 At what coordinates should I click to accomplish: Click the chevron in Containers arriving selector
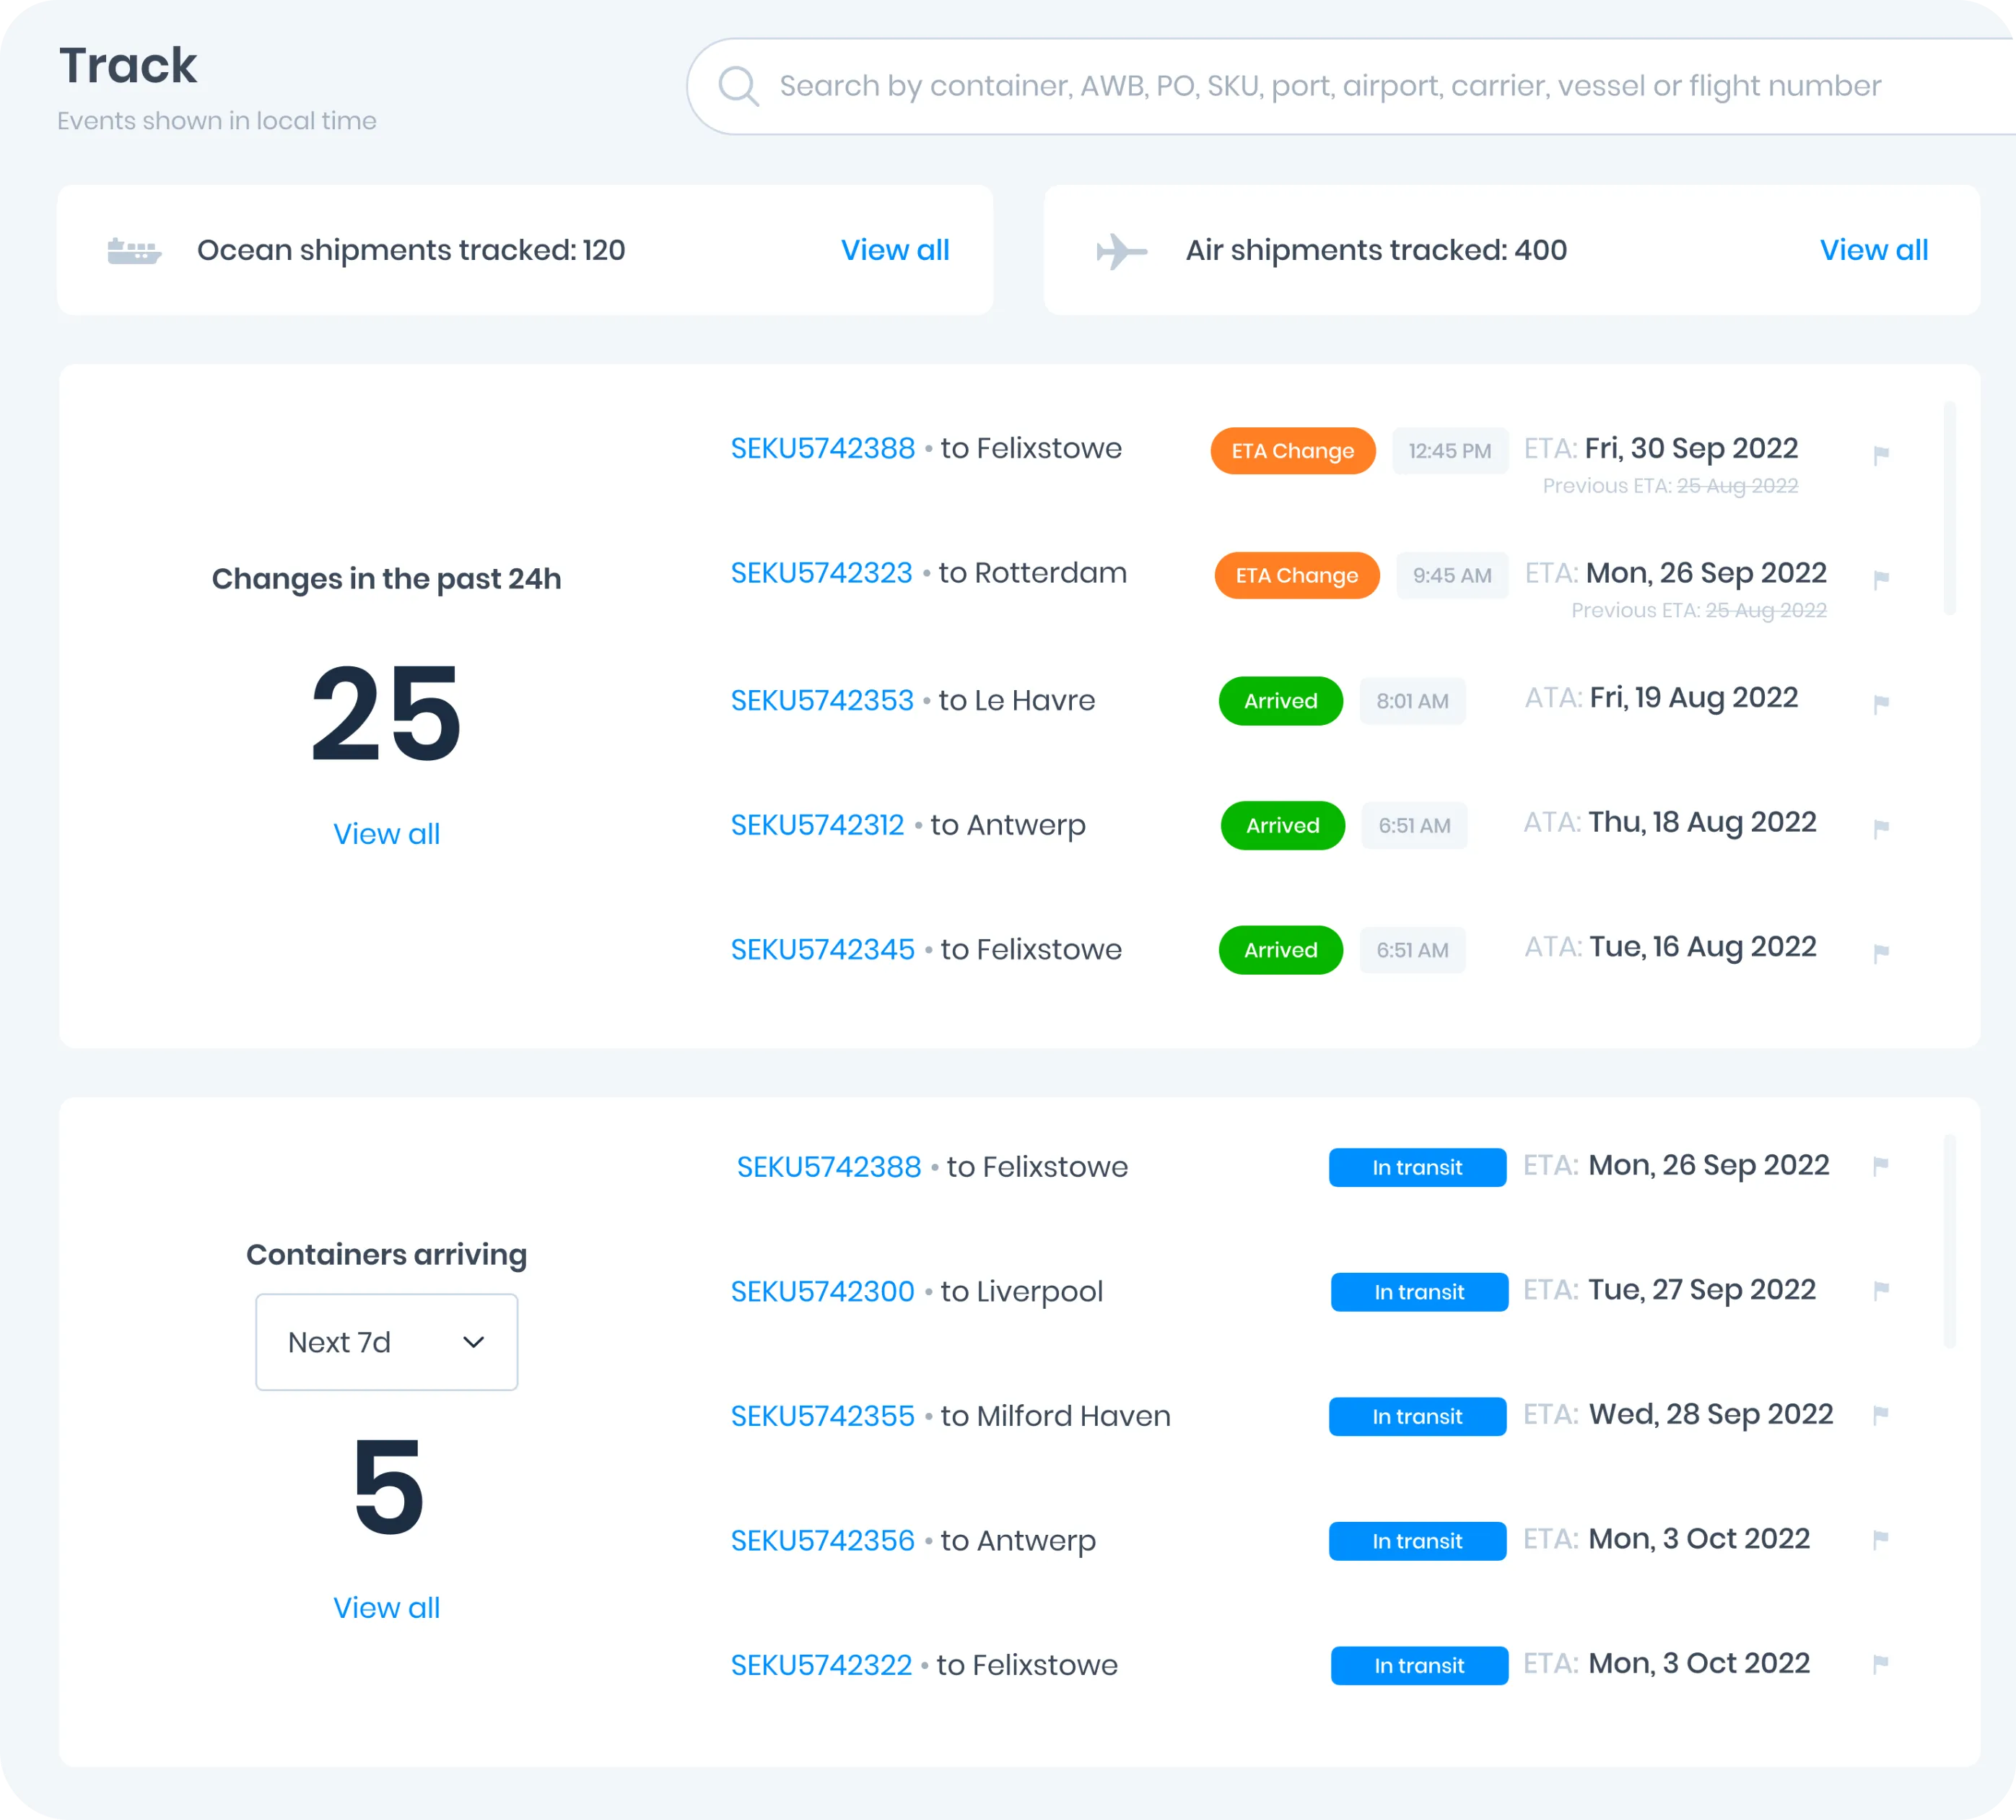[x=474, y=1342]
